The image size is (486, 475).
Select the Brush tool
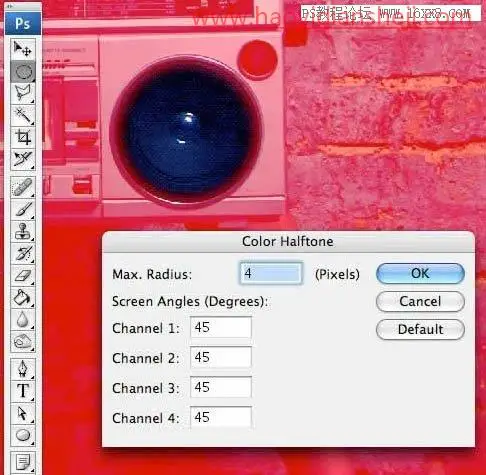[23, 209]
